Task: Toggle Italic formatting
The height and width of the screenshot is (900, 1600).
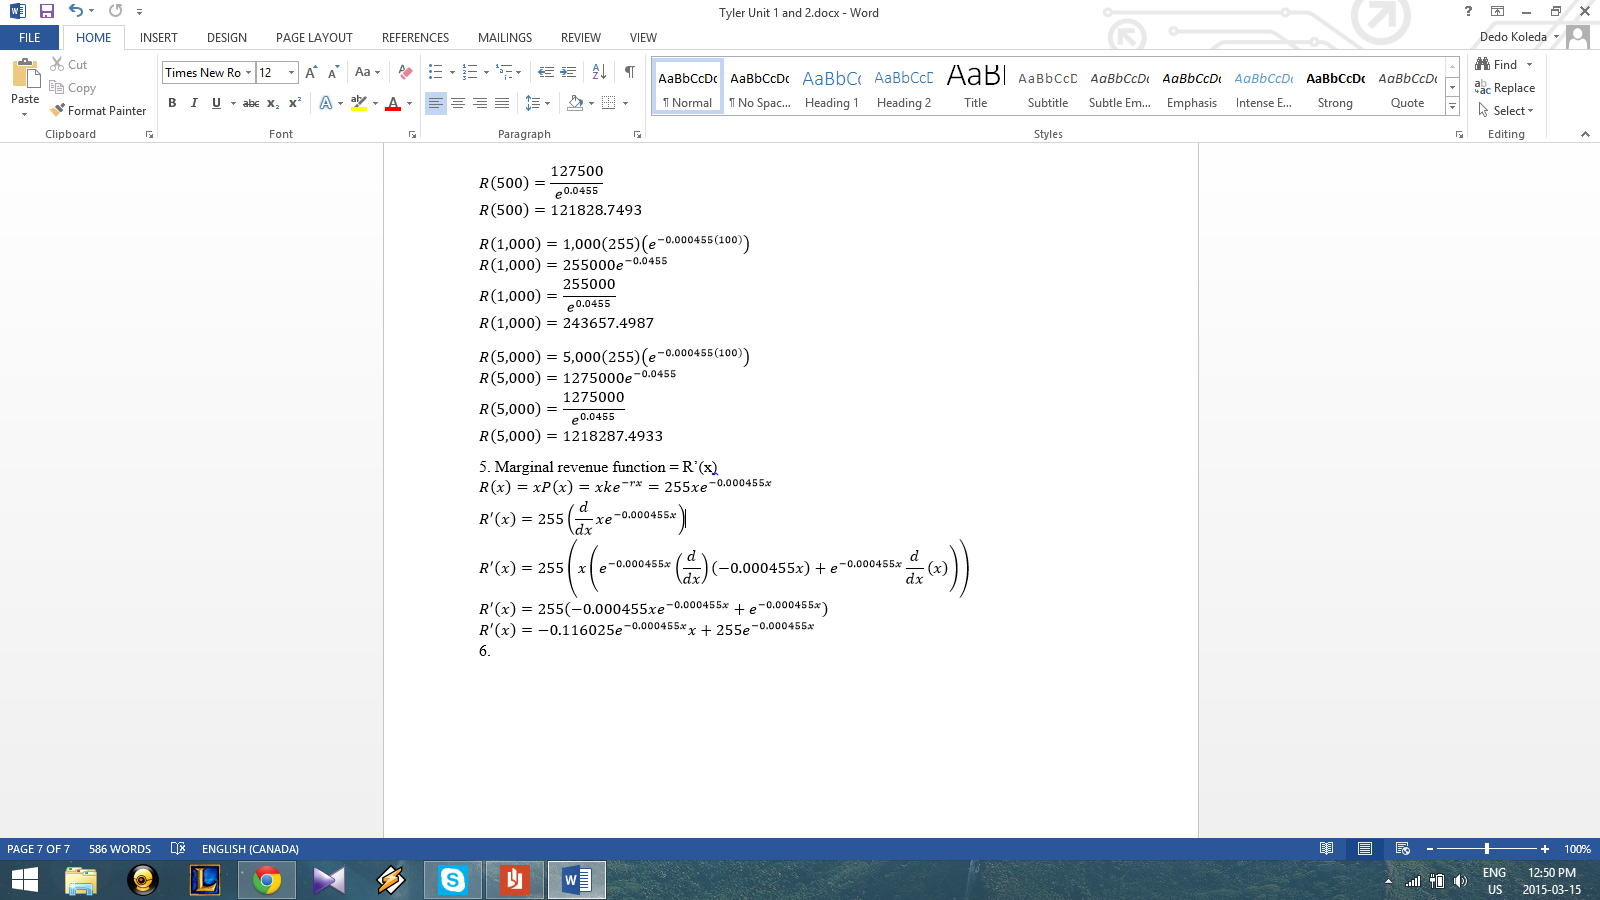Action: pos(194,103)
